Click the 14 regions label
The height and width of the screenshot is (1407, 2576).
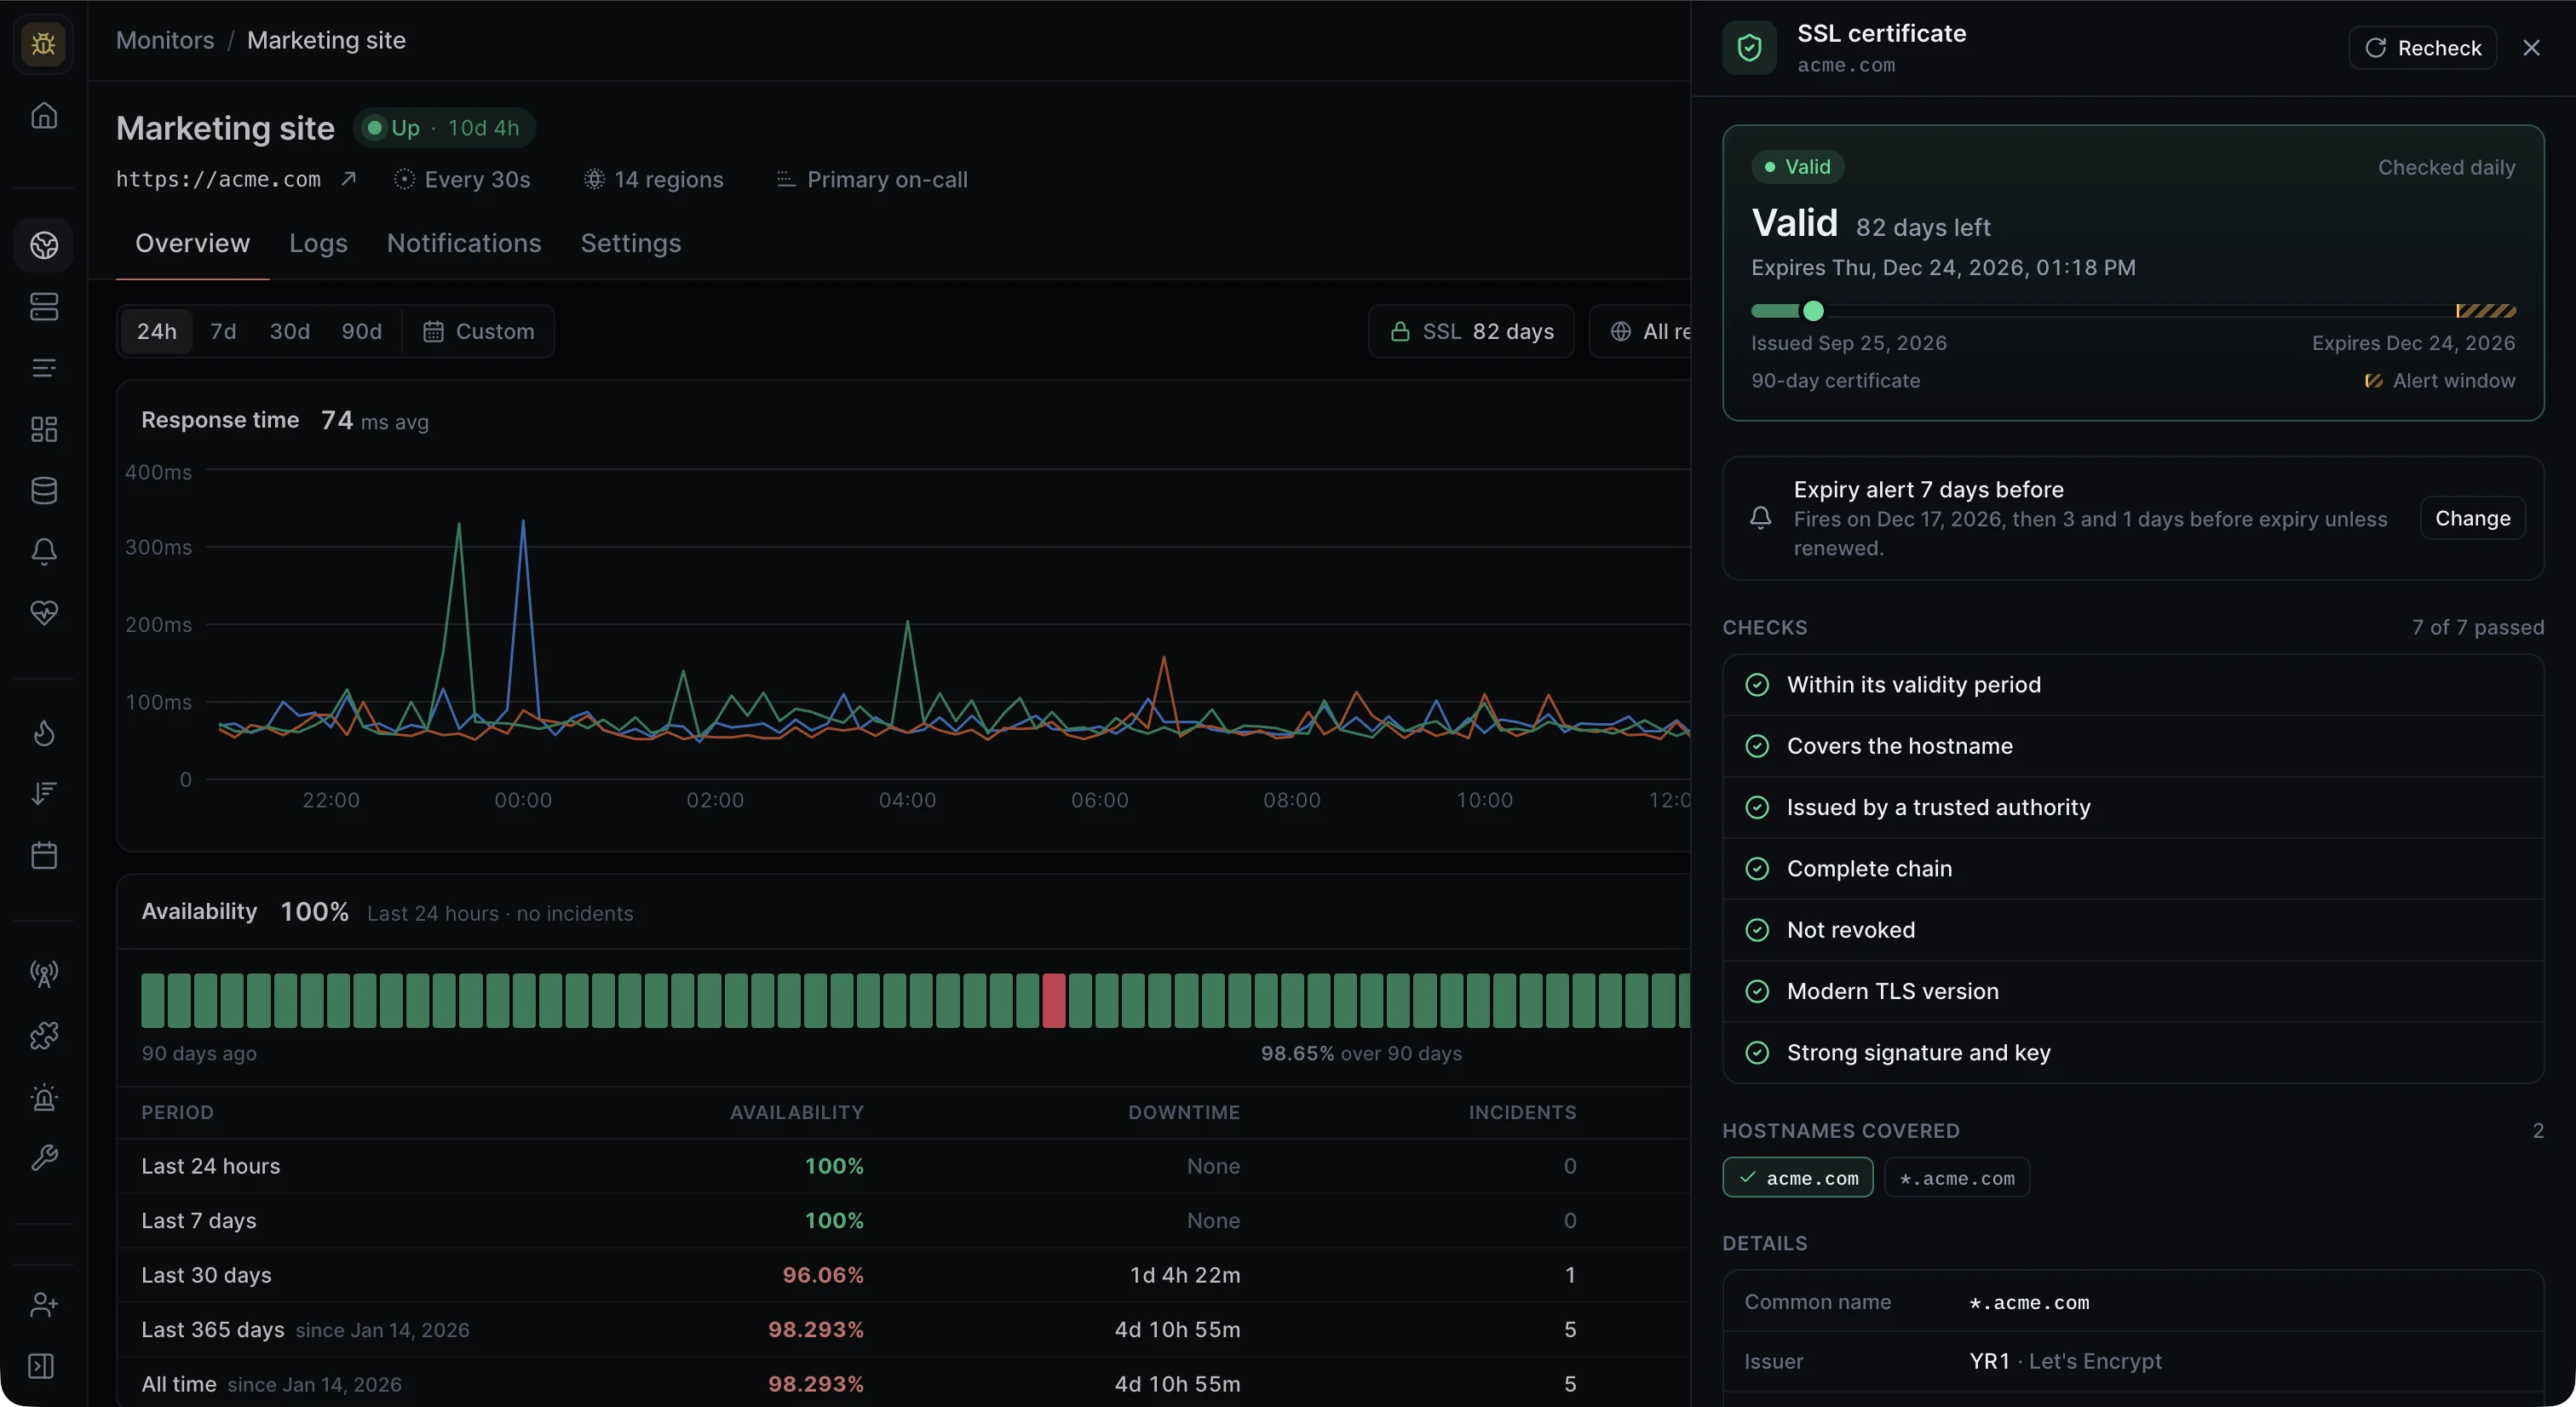654,179
